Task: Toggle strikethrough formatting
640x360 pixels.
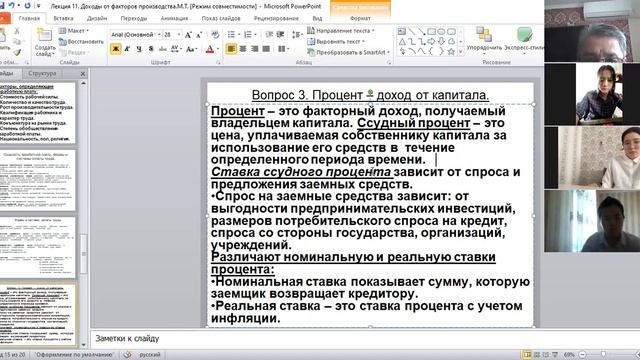Action: [162, 49]
